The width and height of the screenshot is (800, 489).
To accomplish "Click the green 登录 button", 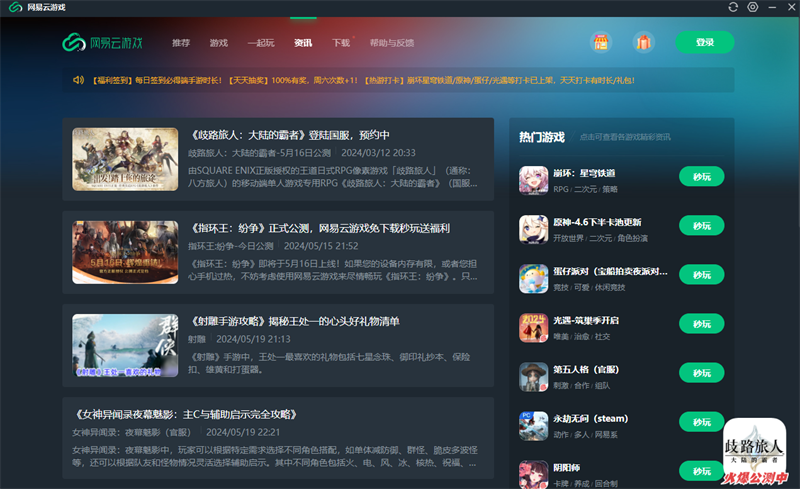I will pyautogui.click(x=705, y=42).
